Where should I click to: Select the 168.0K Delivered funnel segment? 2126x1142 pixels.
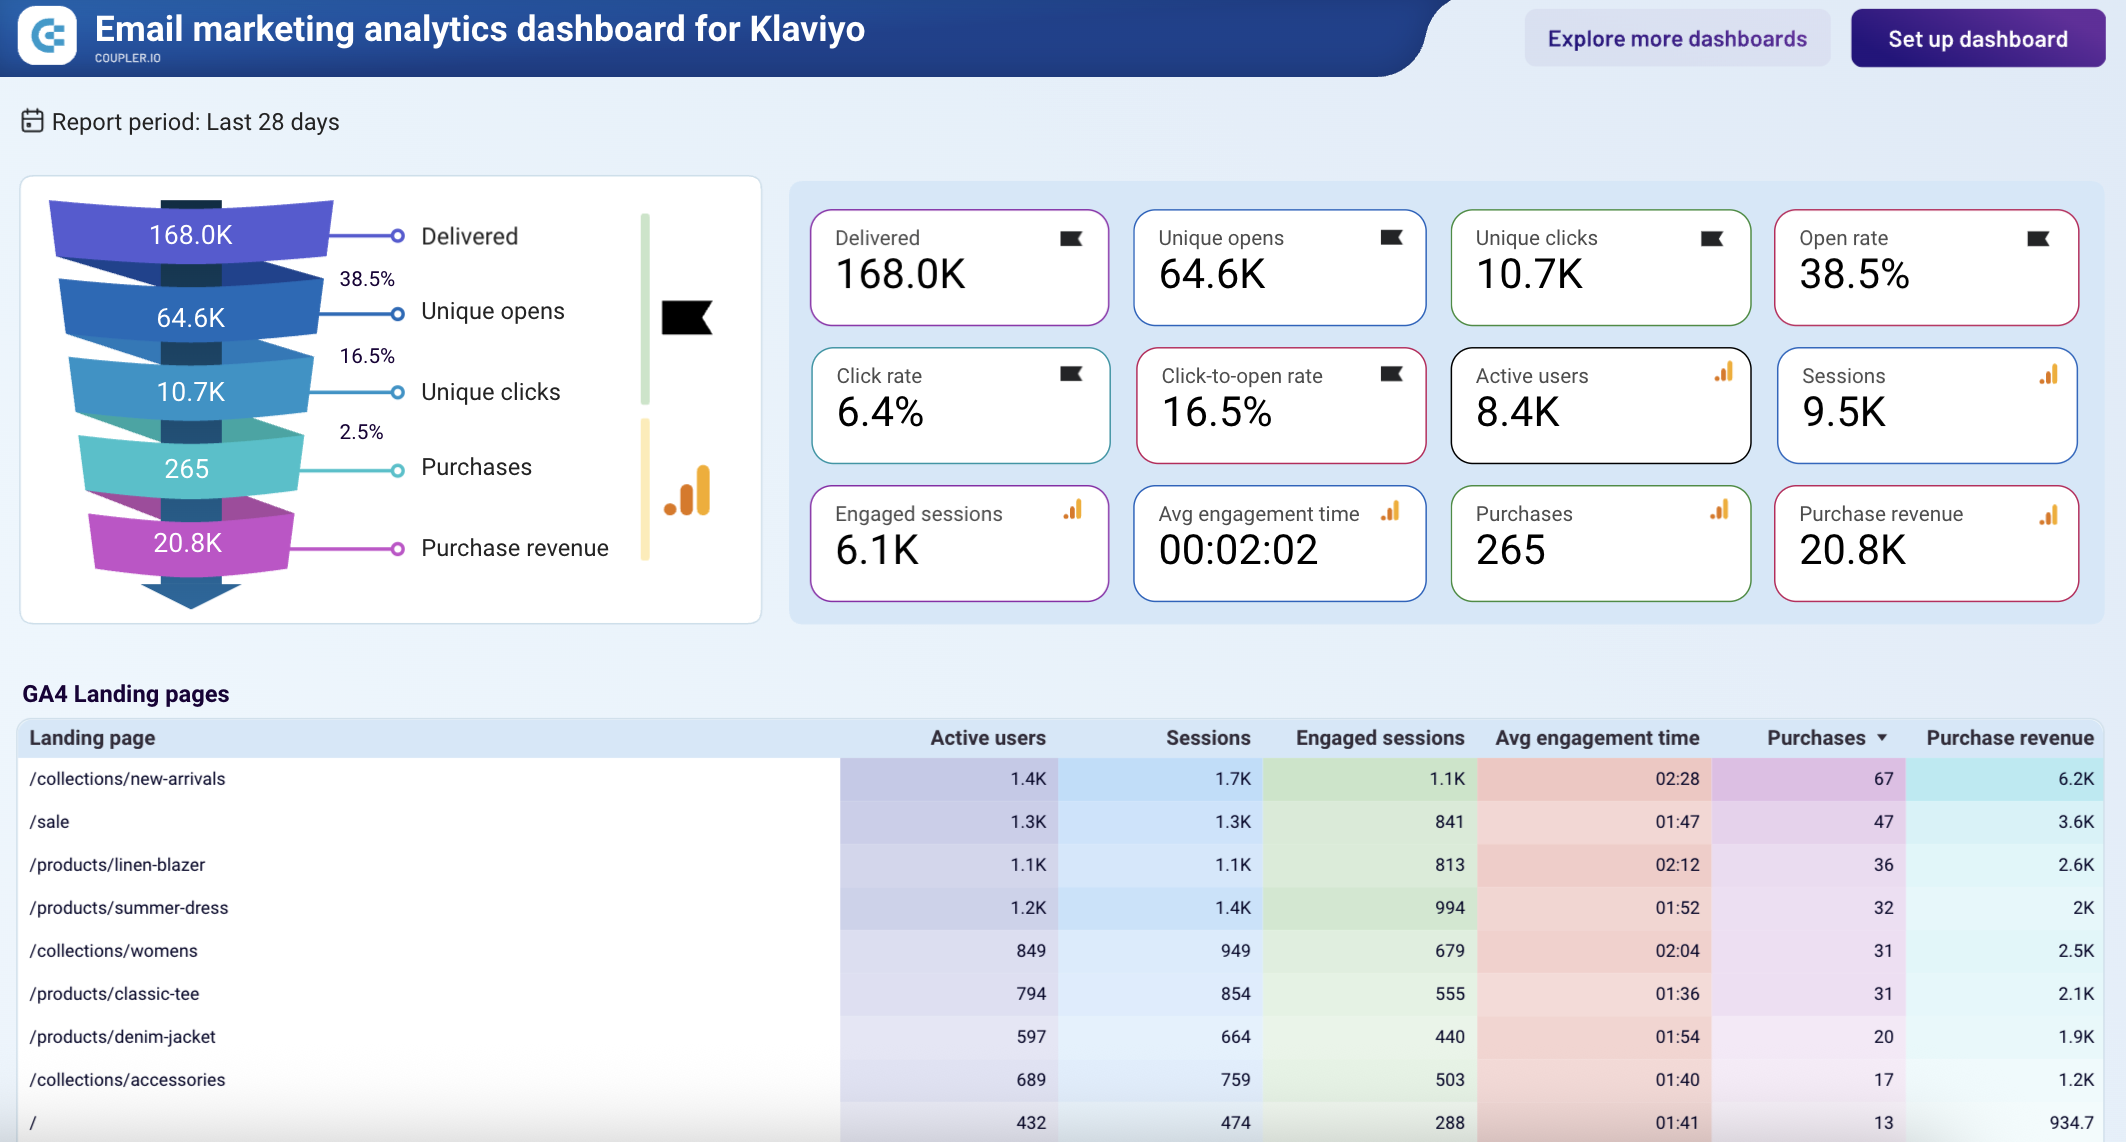click(191, 233)
